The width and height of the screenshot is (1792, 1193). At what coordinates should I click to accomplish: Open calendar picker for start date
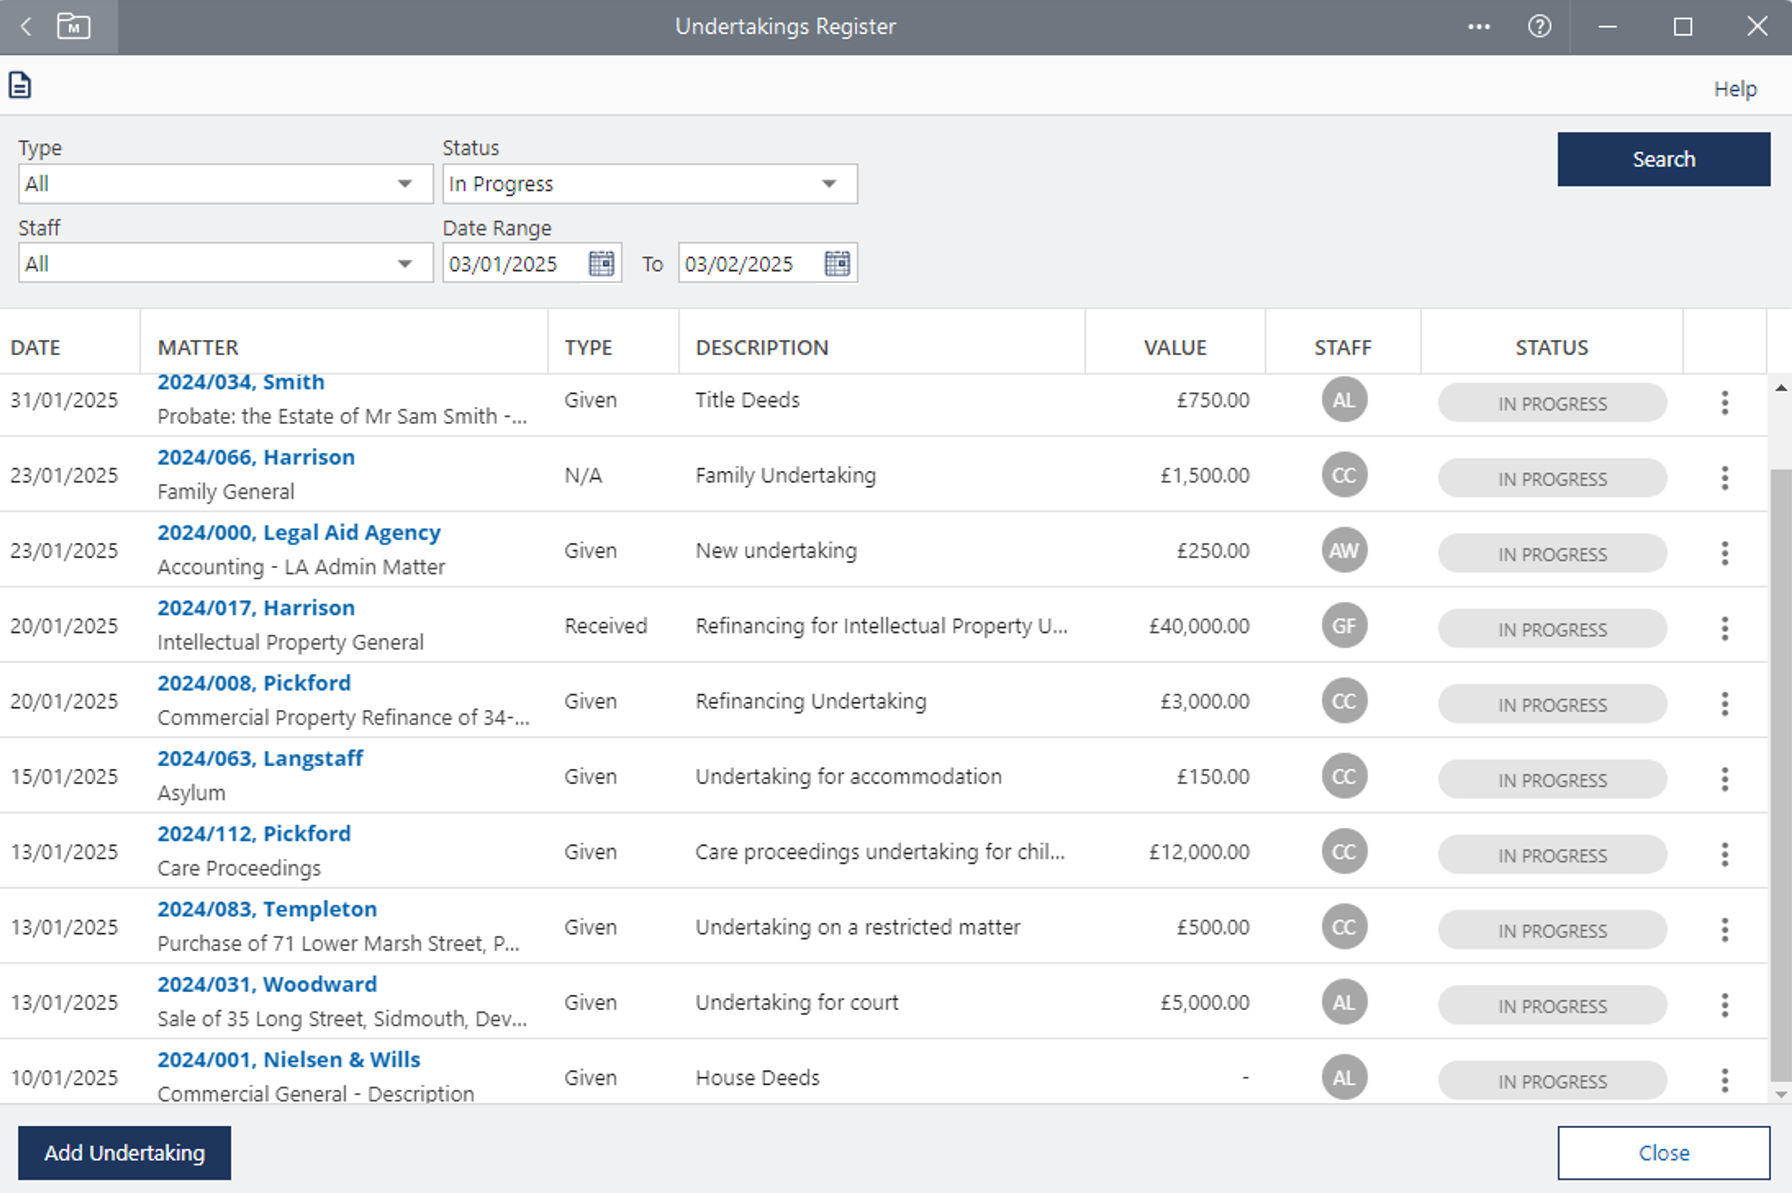pyautogui.click(x=601, y=264)
